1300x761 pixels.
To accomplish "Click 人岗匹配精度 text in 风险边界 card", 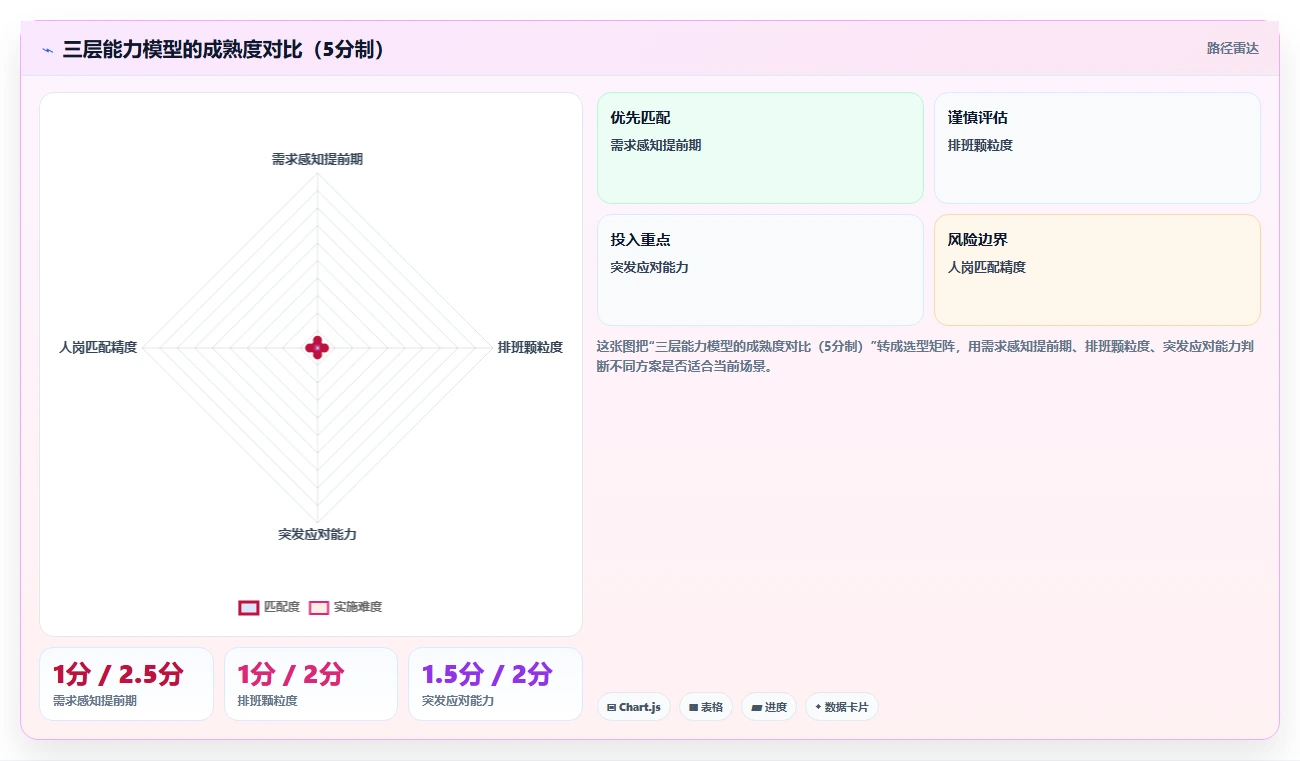I will point(986,267).
